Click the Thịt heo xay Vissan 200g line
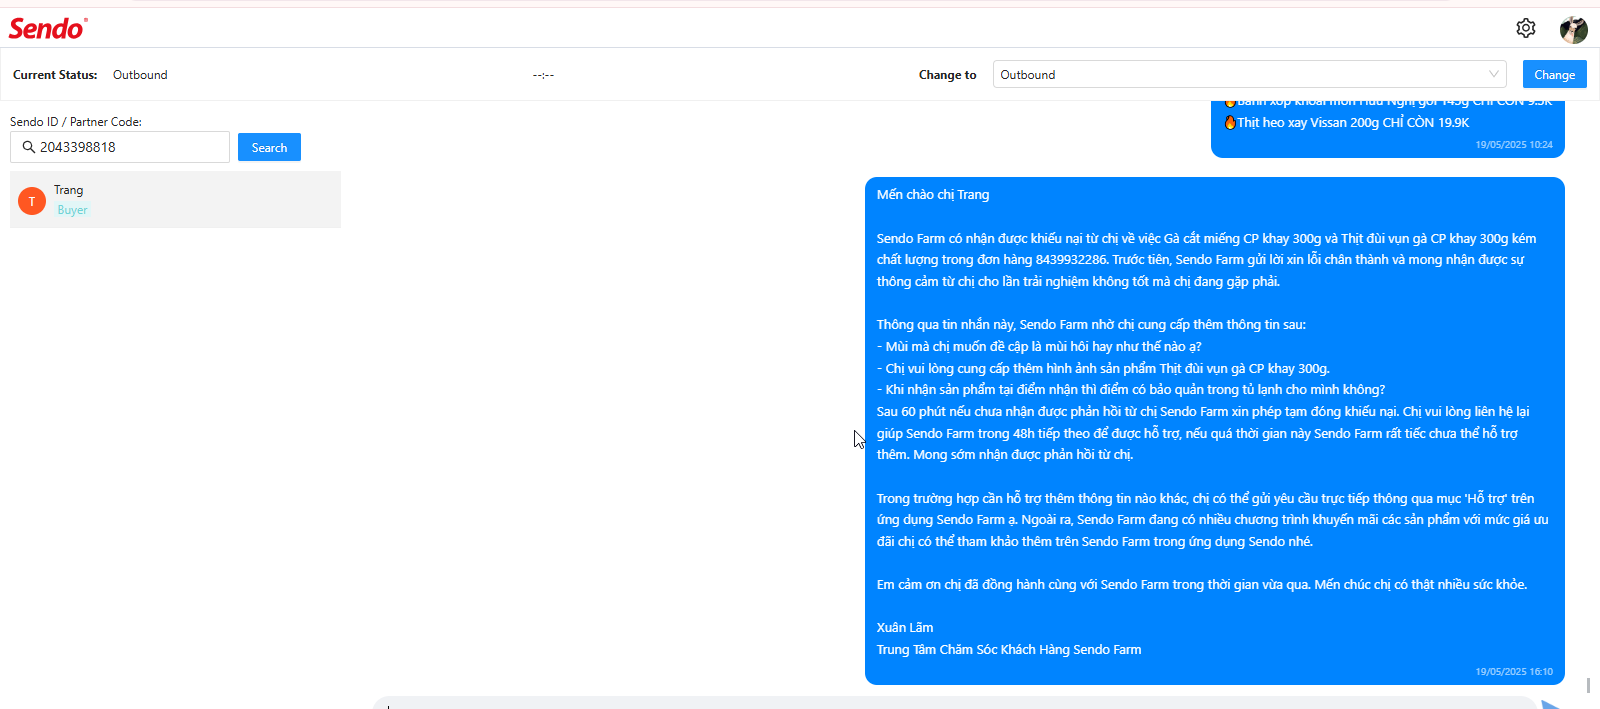The image size is (1600, 709). [x=1346, y=123]
